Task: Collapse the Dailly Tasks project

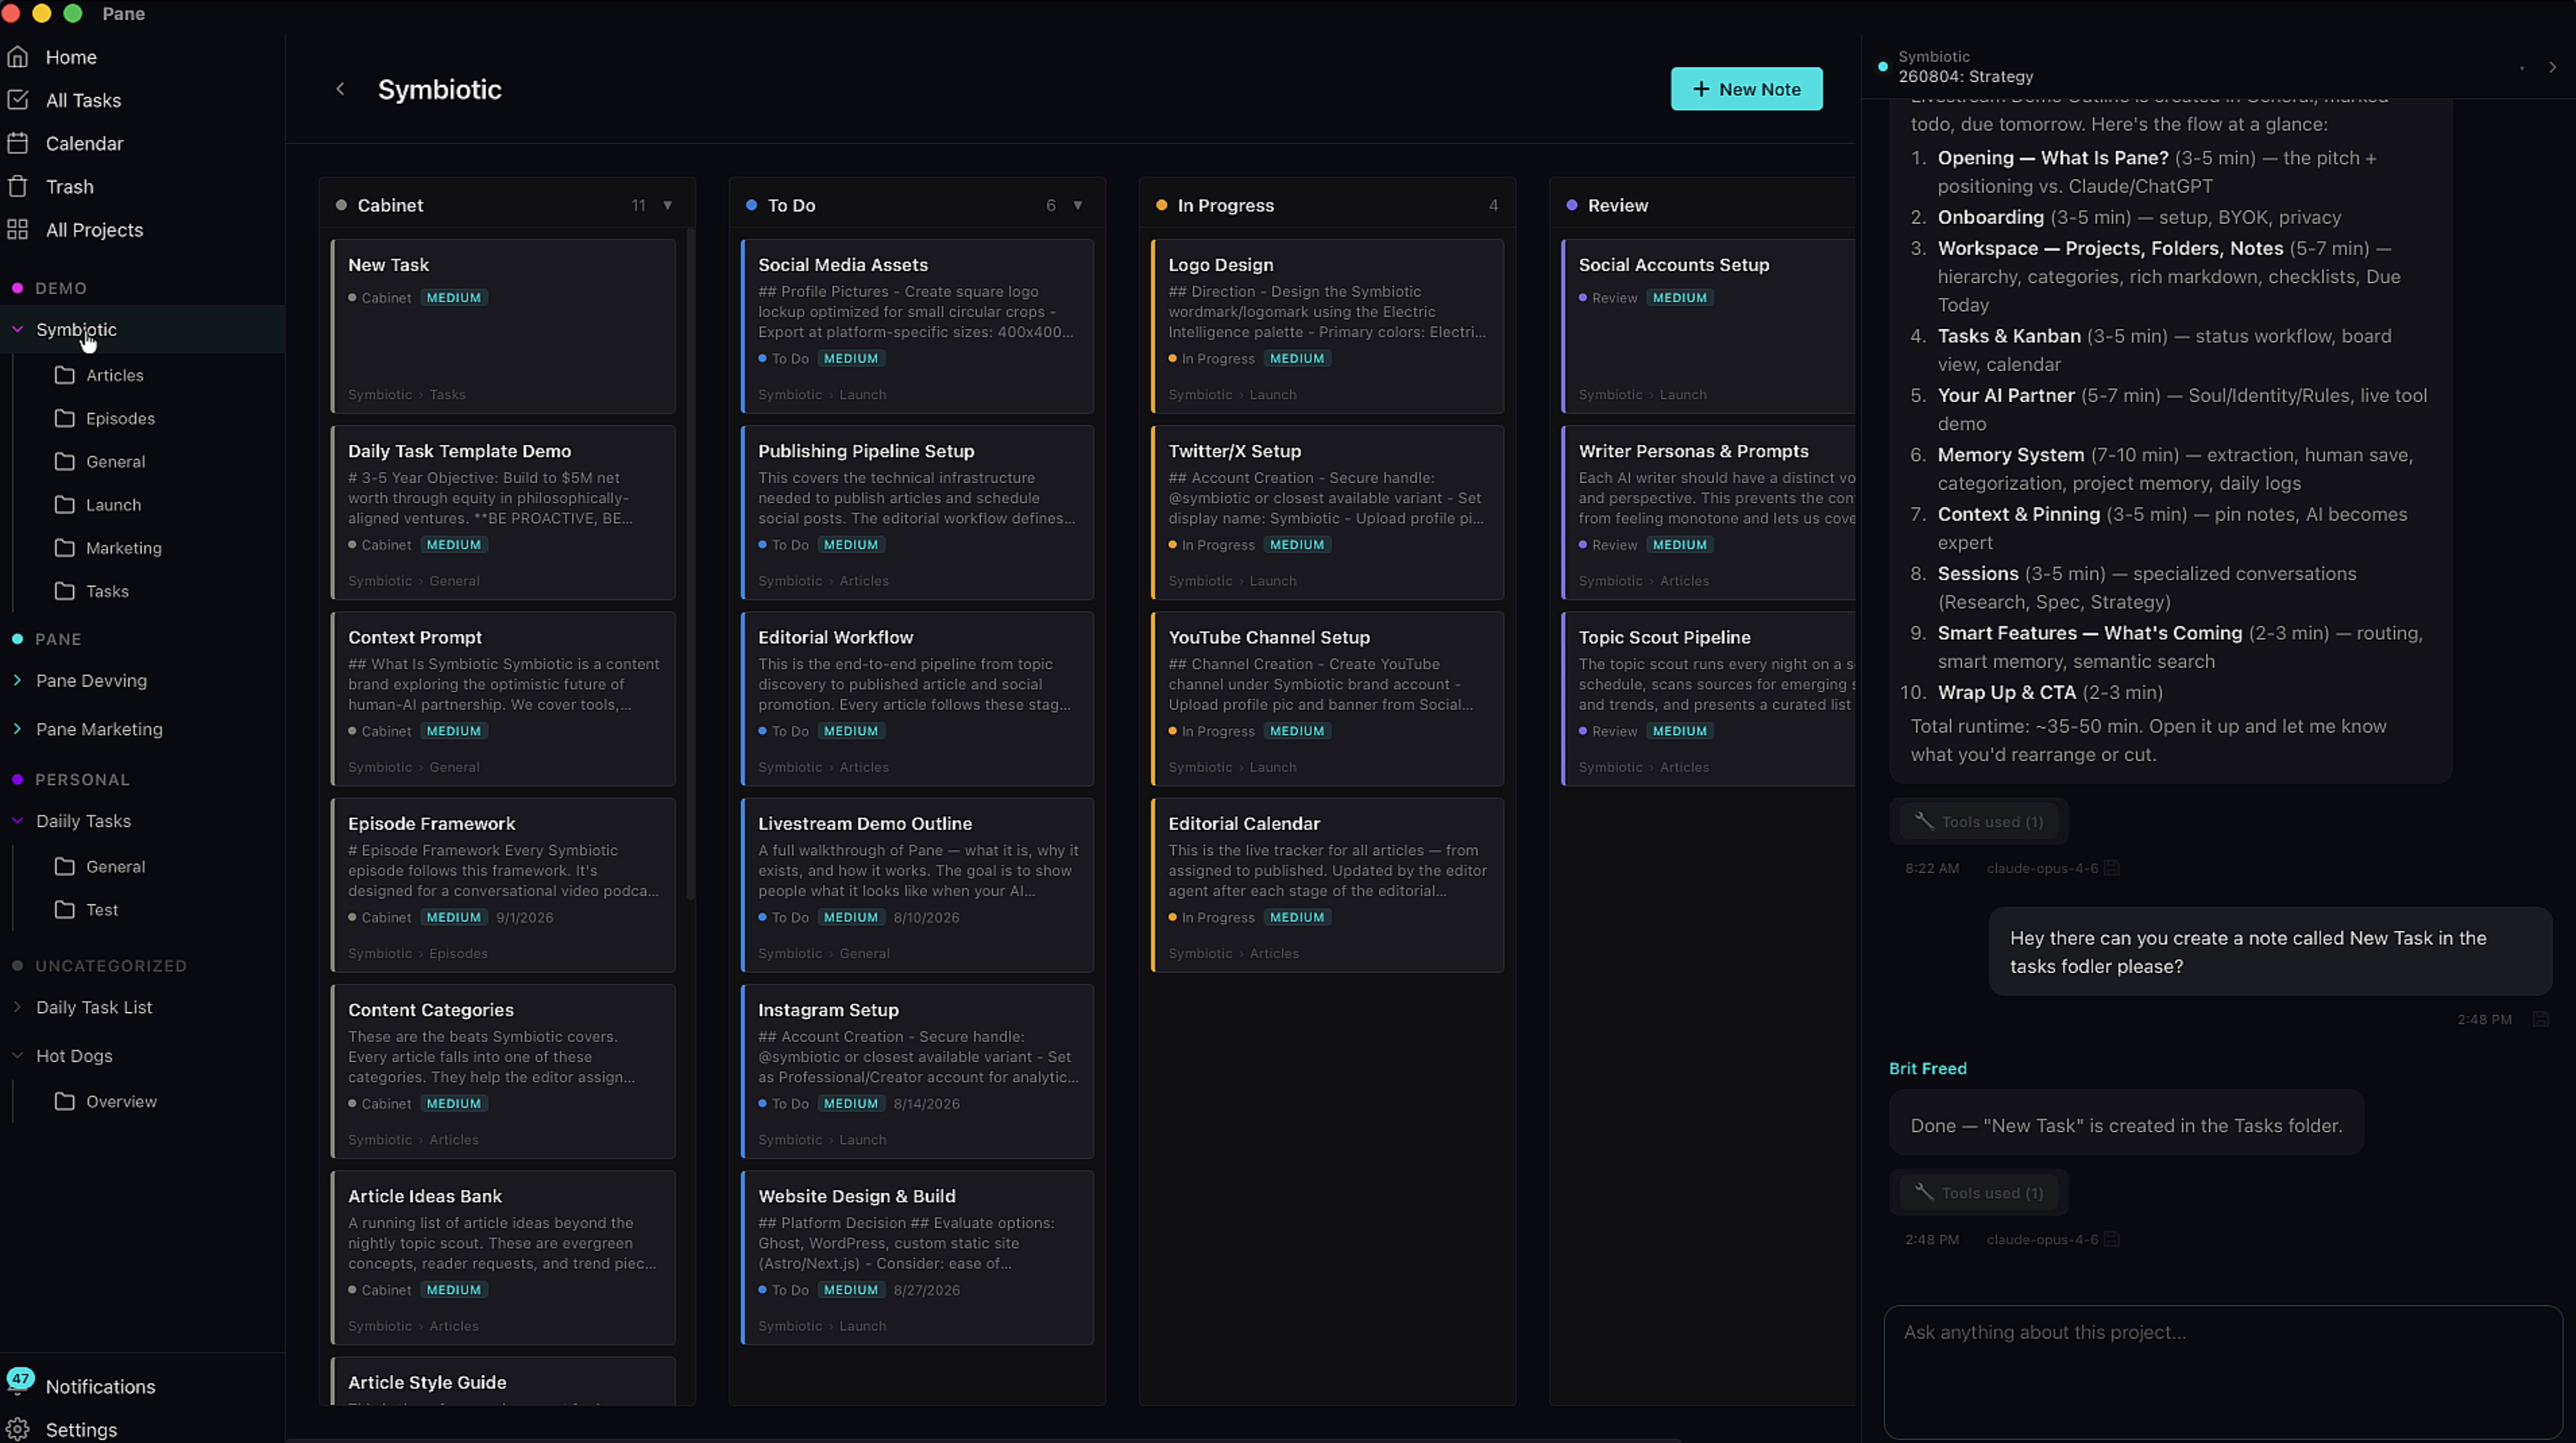Action: pyautogui.click(x=17, y=821)
